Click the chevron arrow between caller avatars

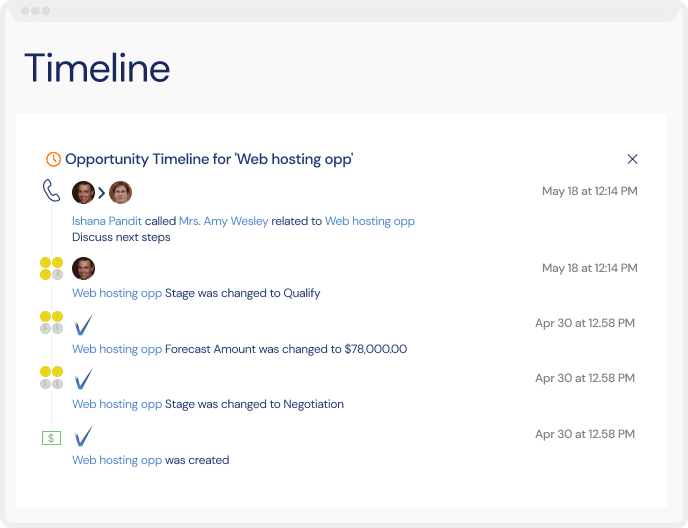coord(101,193)
